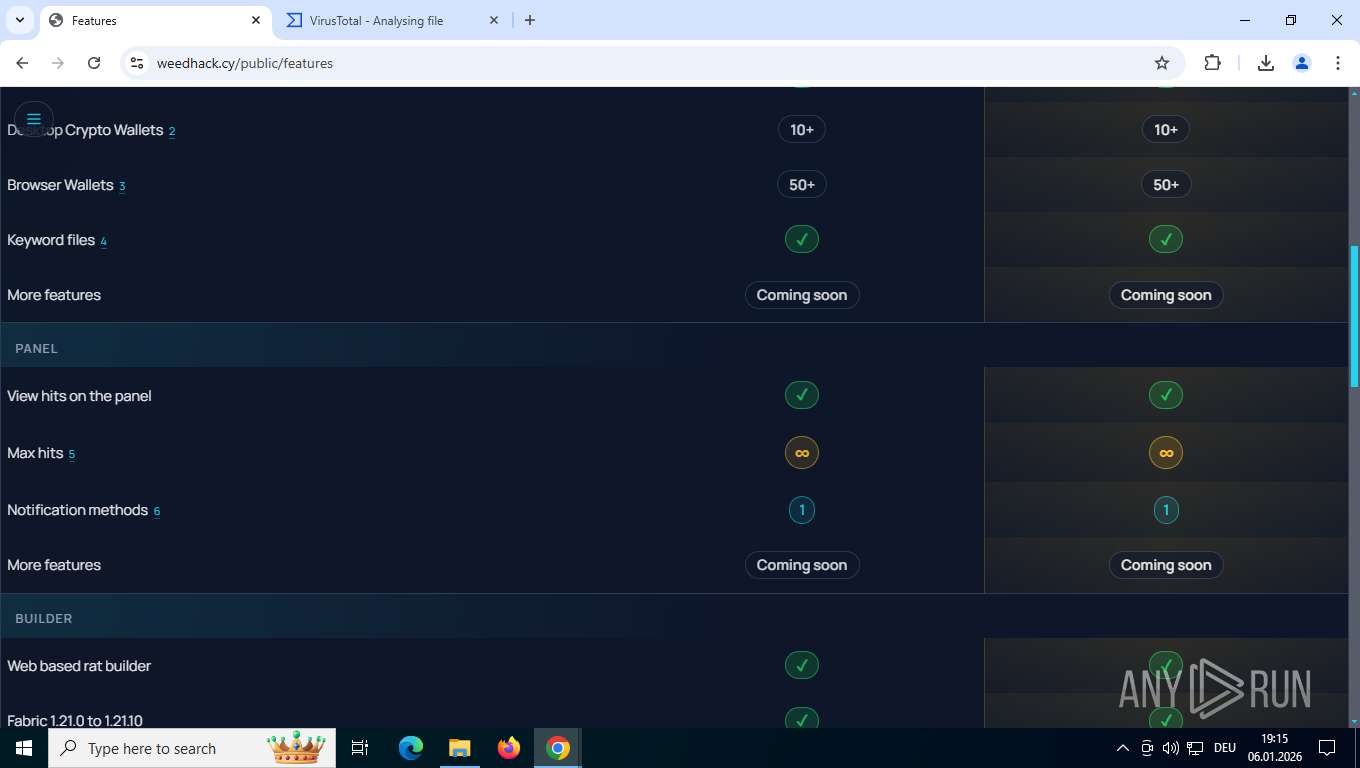Click the first checkmark for Keyword files

pyautogui.click(x=802, y=239)
